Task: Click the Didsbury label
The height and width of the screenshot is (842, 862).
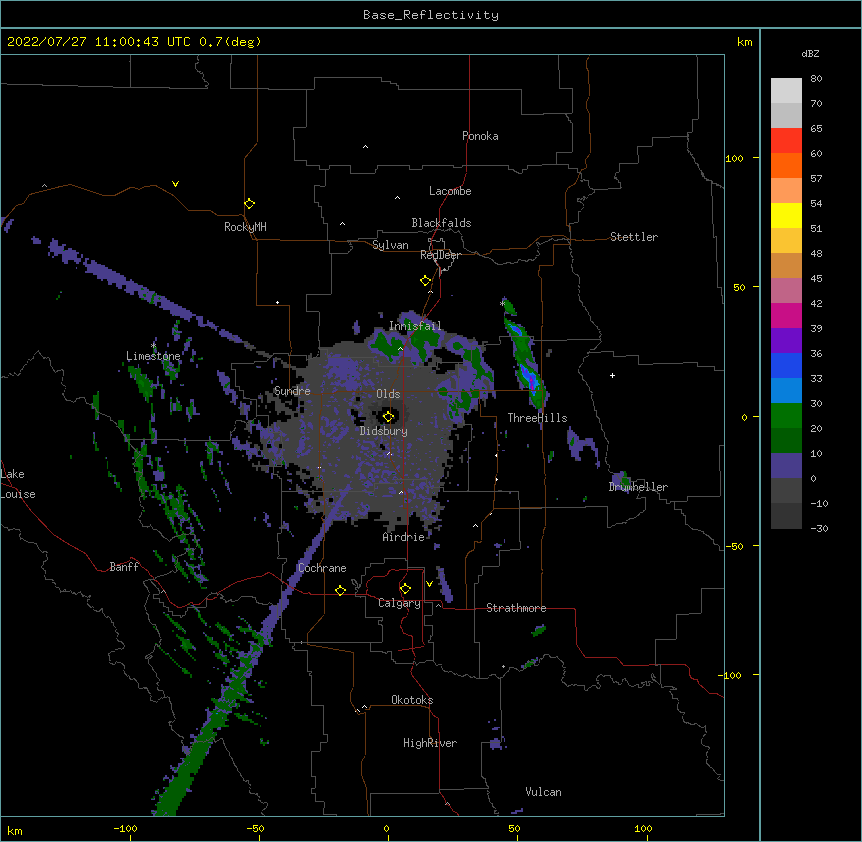Action: pyautogui.click(x=384, y=431)
